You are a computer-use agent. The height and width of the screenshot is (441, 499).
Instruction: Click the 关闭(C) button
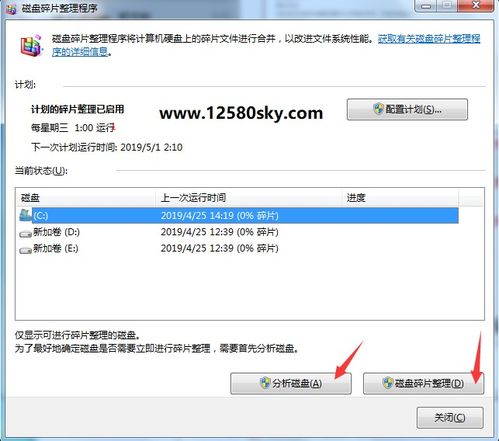click(x=450, y=418)
